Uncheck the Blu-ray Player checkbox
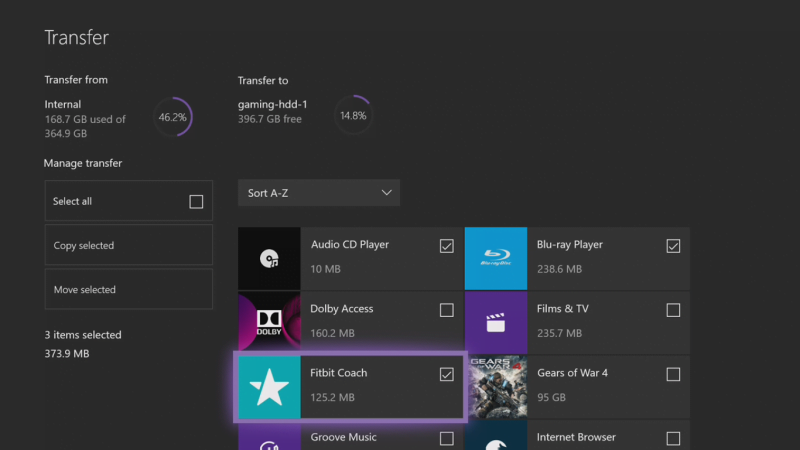The width and height of the screenshot is (800, 450). pos(673,246)
